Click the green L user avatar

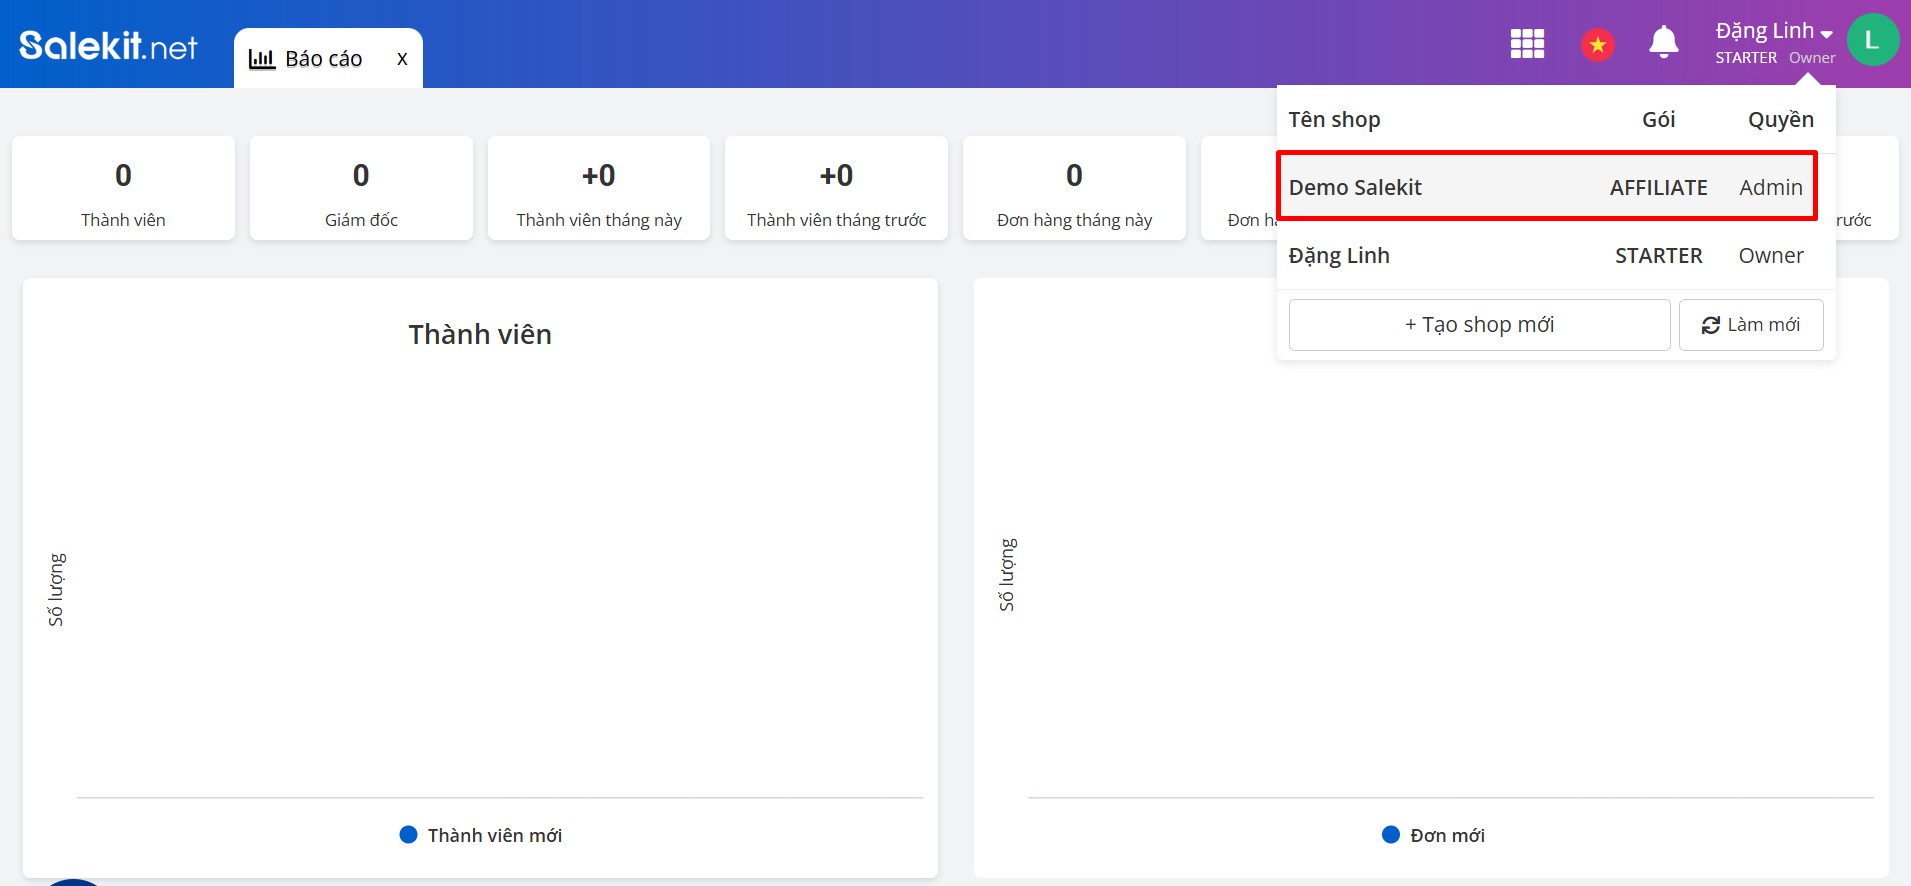pos(1872,41)
